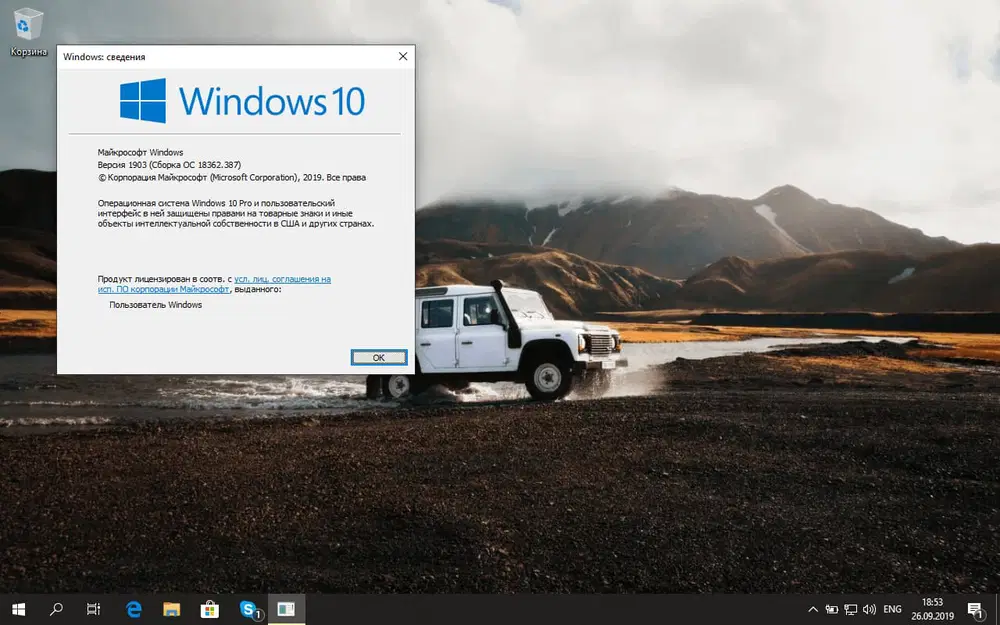
Task: Open Skype with its pending notification
Action: point(248,608)
